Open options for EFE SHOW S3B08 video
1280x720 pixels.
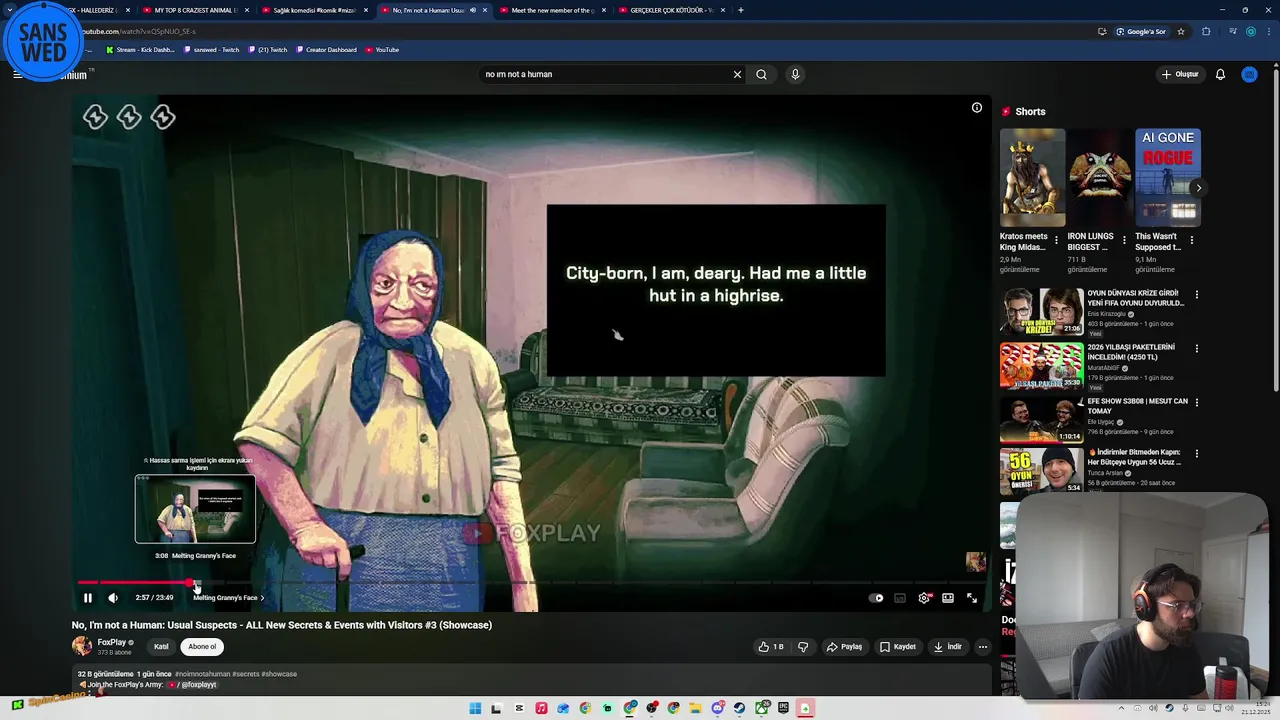pos(1196,403)
